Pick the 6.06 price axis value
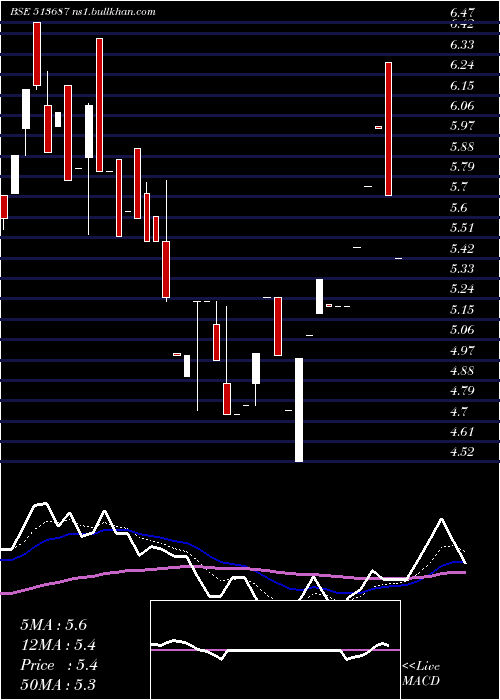Screen dimensions: 500x700 tap(462, 106)
